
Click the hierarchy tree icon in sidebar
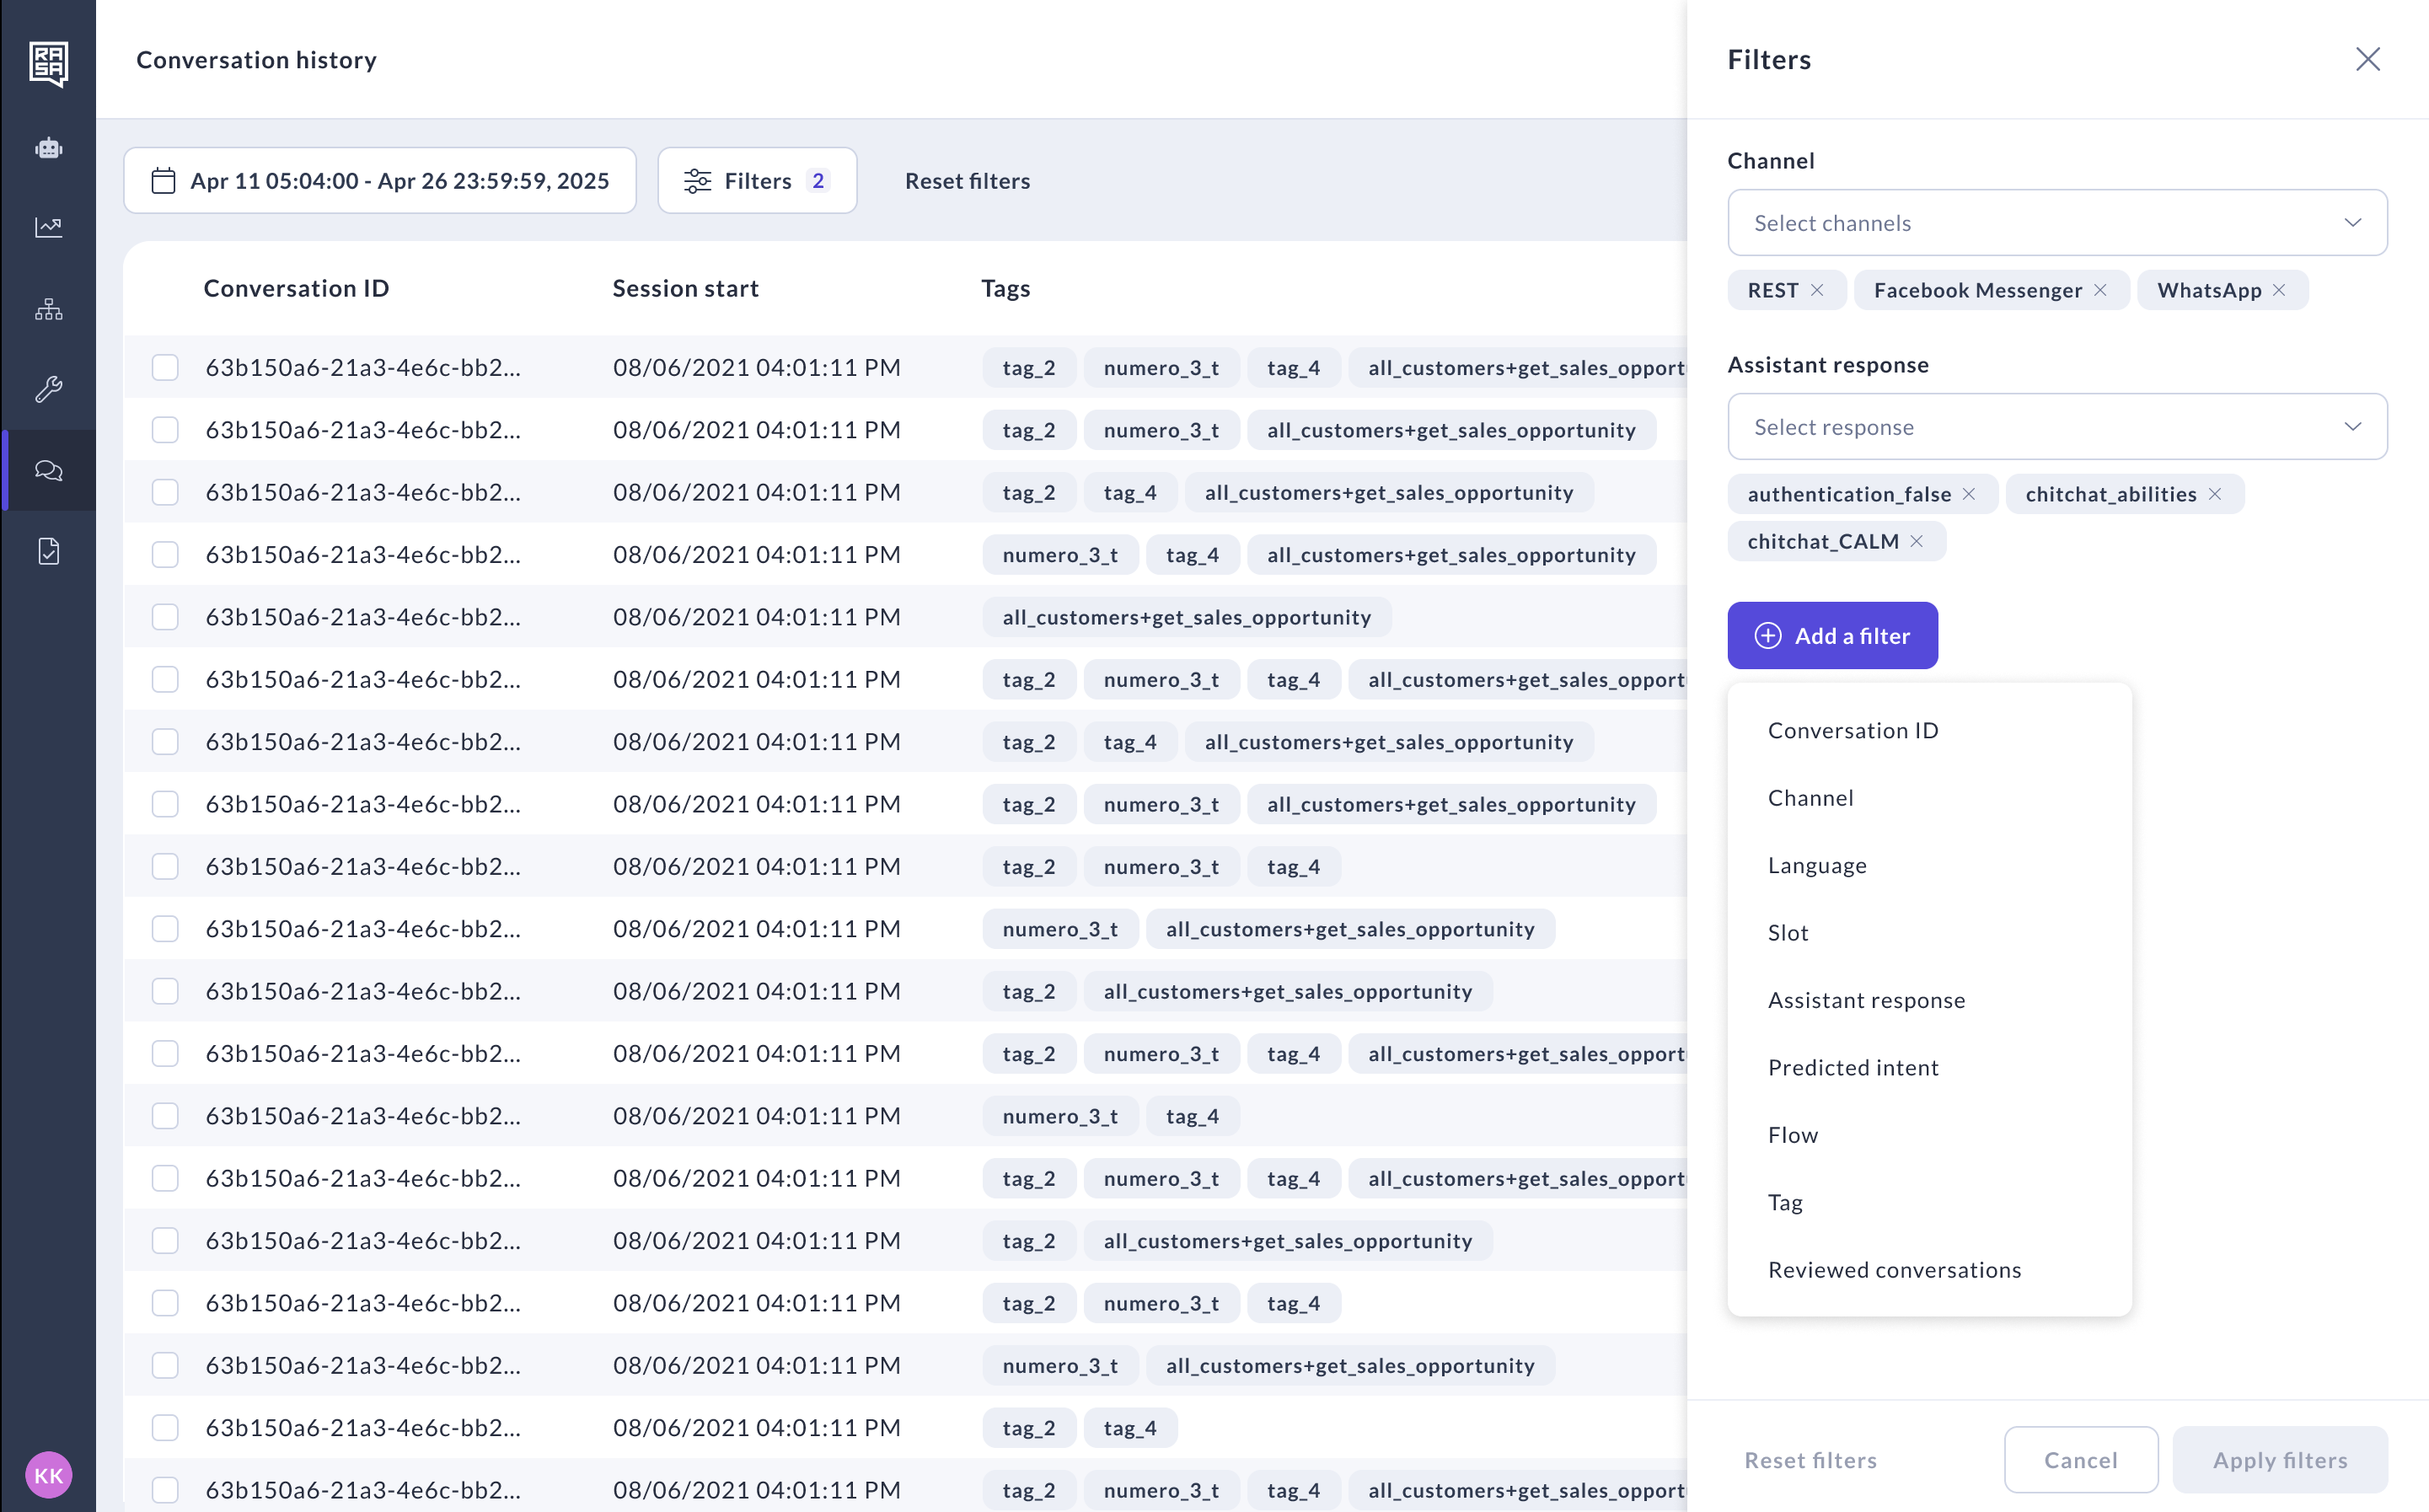pyautogui.click(x=48, y=309)
